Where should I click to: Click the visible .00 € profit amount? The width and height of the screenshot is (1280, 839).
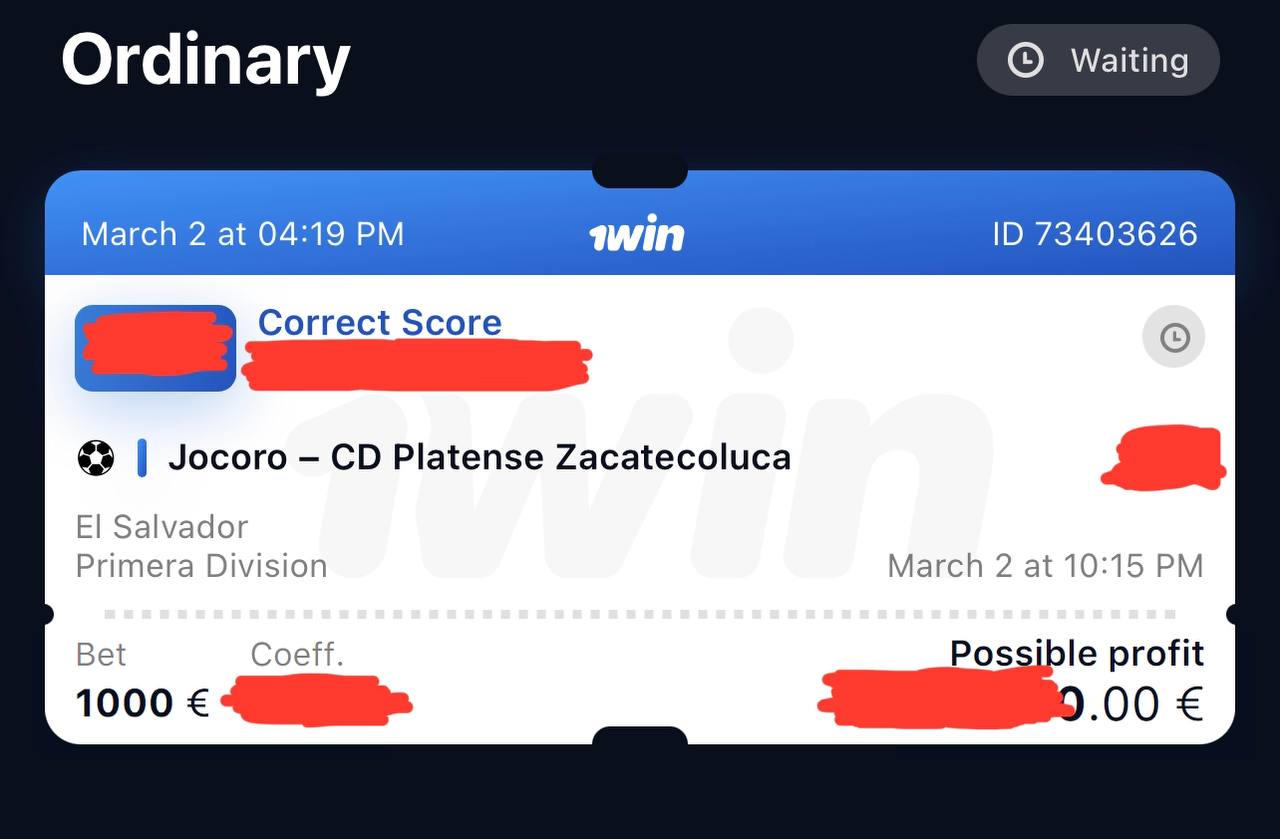pos(1135,703)
